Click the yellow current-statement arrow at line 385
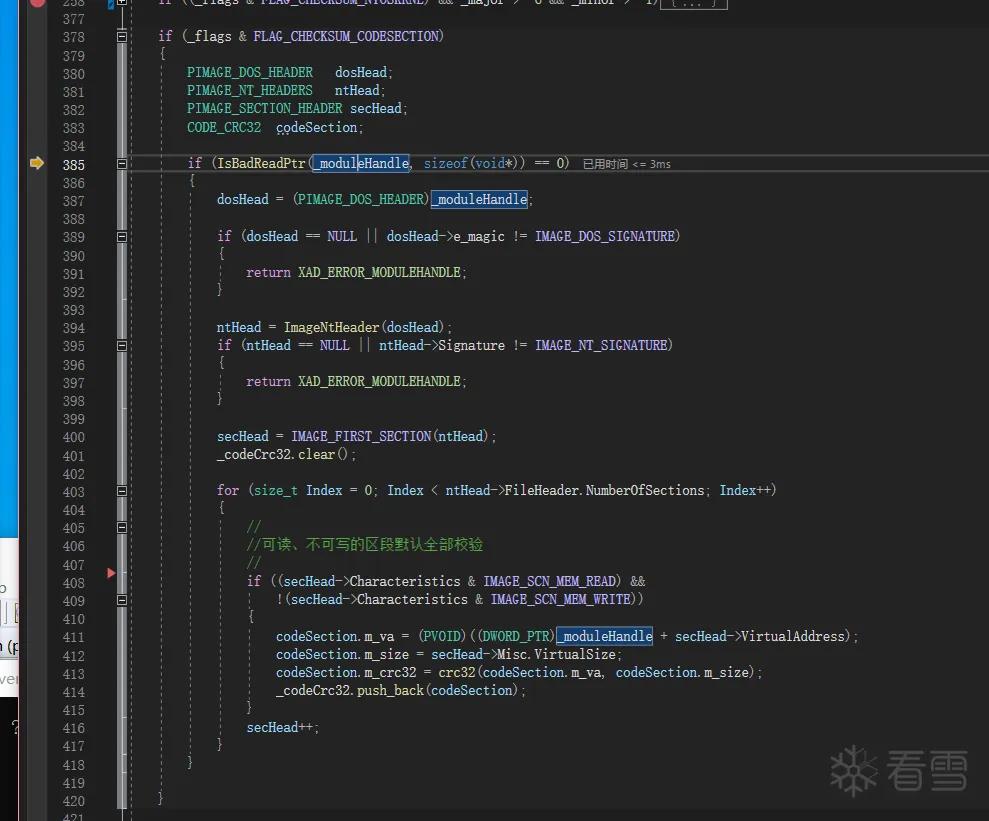This screenshot has height=821, width=989. [x=37, y=163]
